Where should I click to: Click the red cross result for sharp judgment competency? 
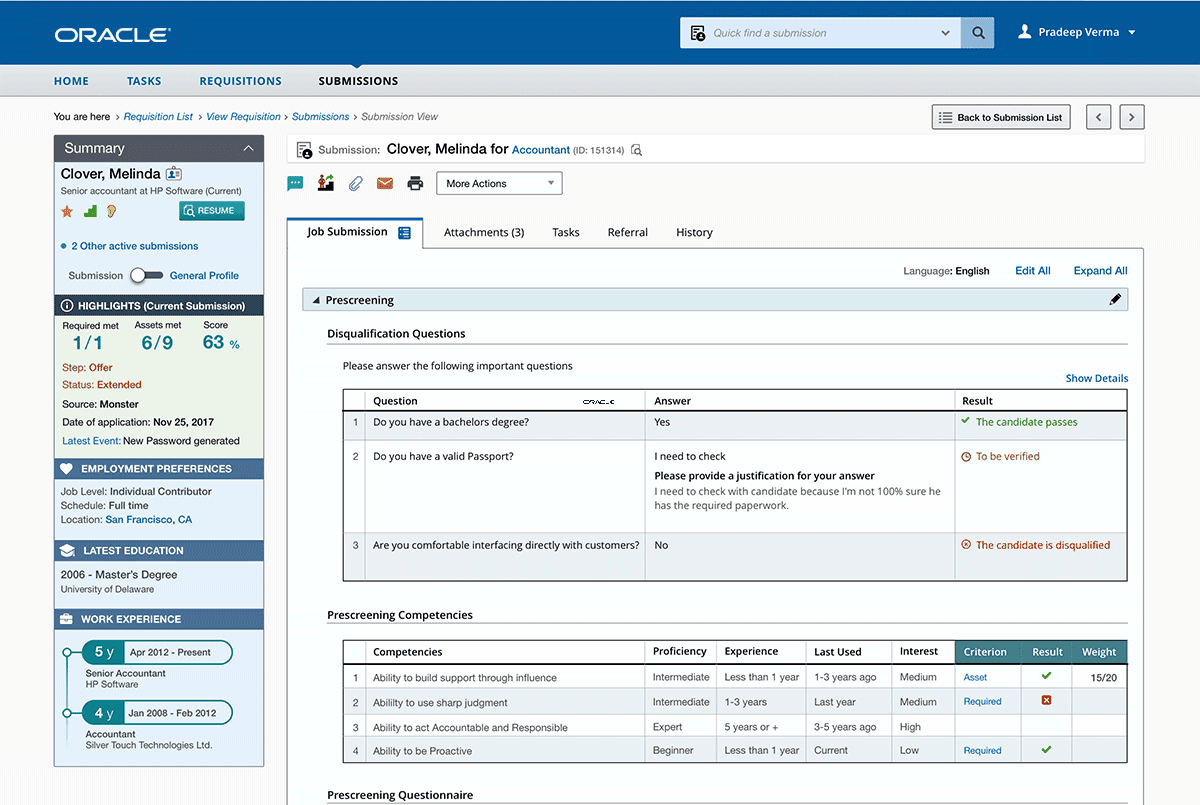click(x=1046, y=701)
